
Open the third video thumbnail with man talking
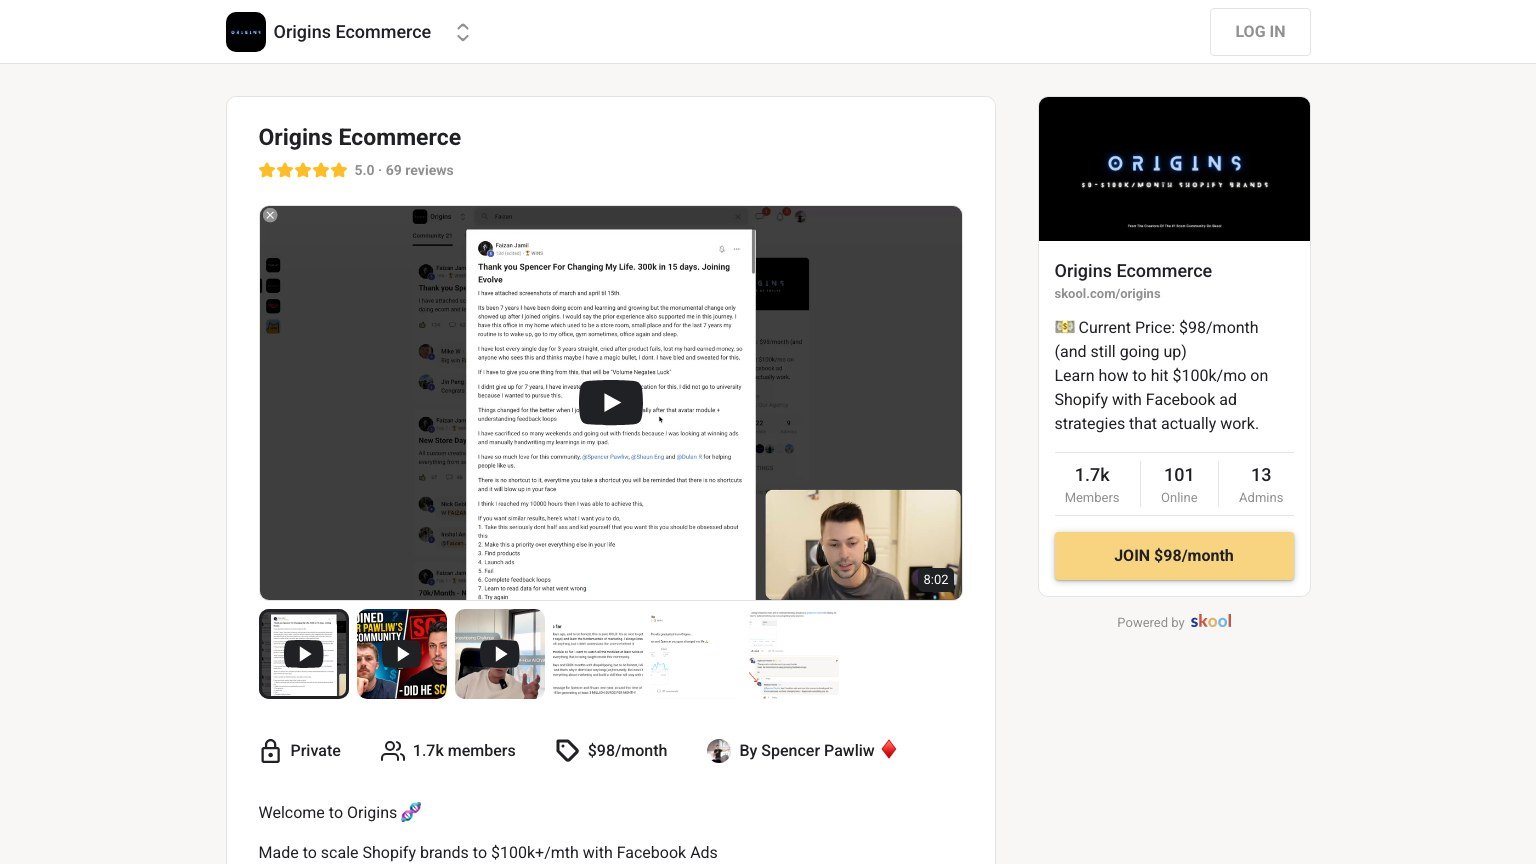click(x=500, y=654)
